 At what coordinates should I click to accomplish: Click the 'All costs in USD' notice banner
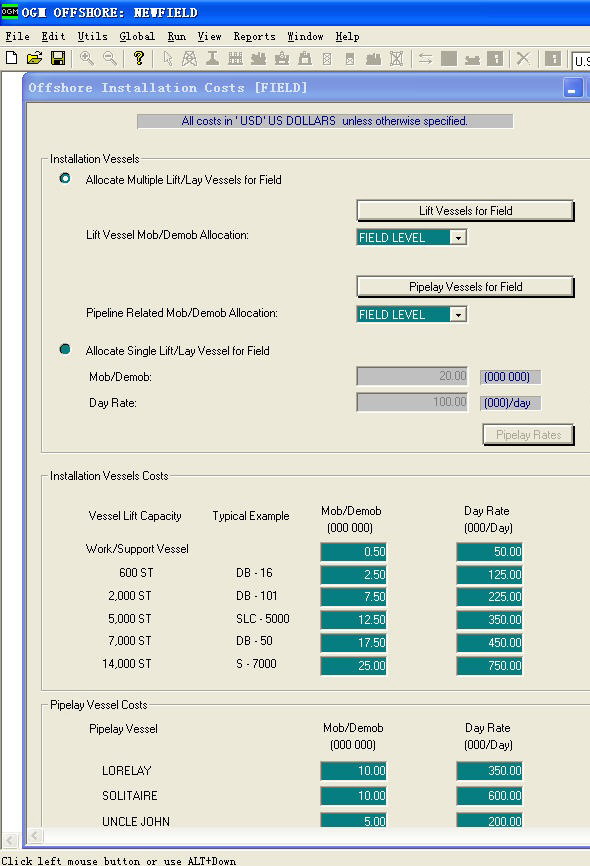click(x=325, y=121)
